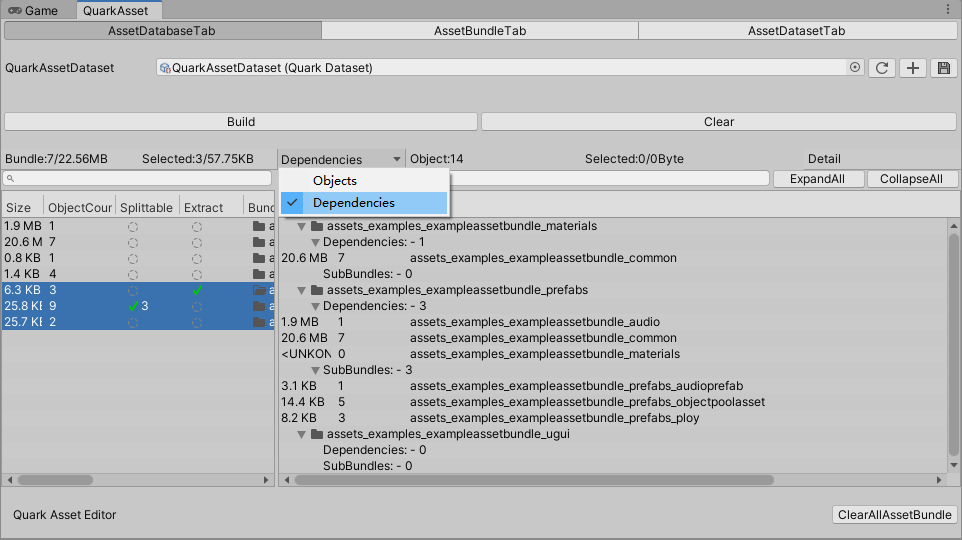Screen dimensions: 962x540
Task: Sort by the Size column header
Action: click(22, 207)
